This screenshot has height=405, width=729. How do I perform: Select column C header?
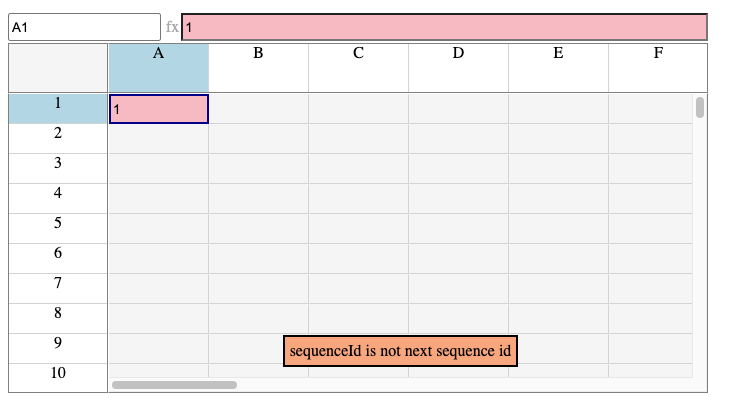[358, 68]
